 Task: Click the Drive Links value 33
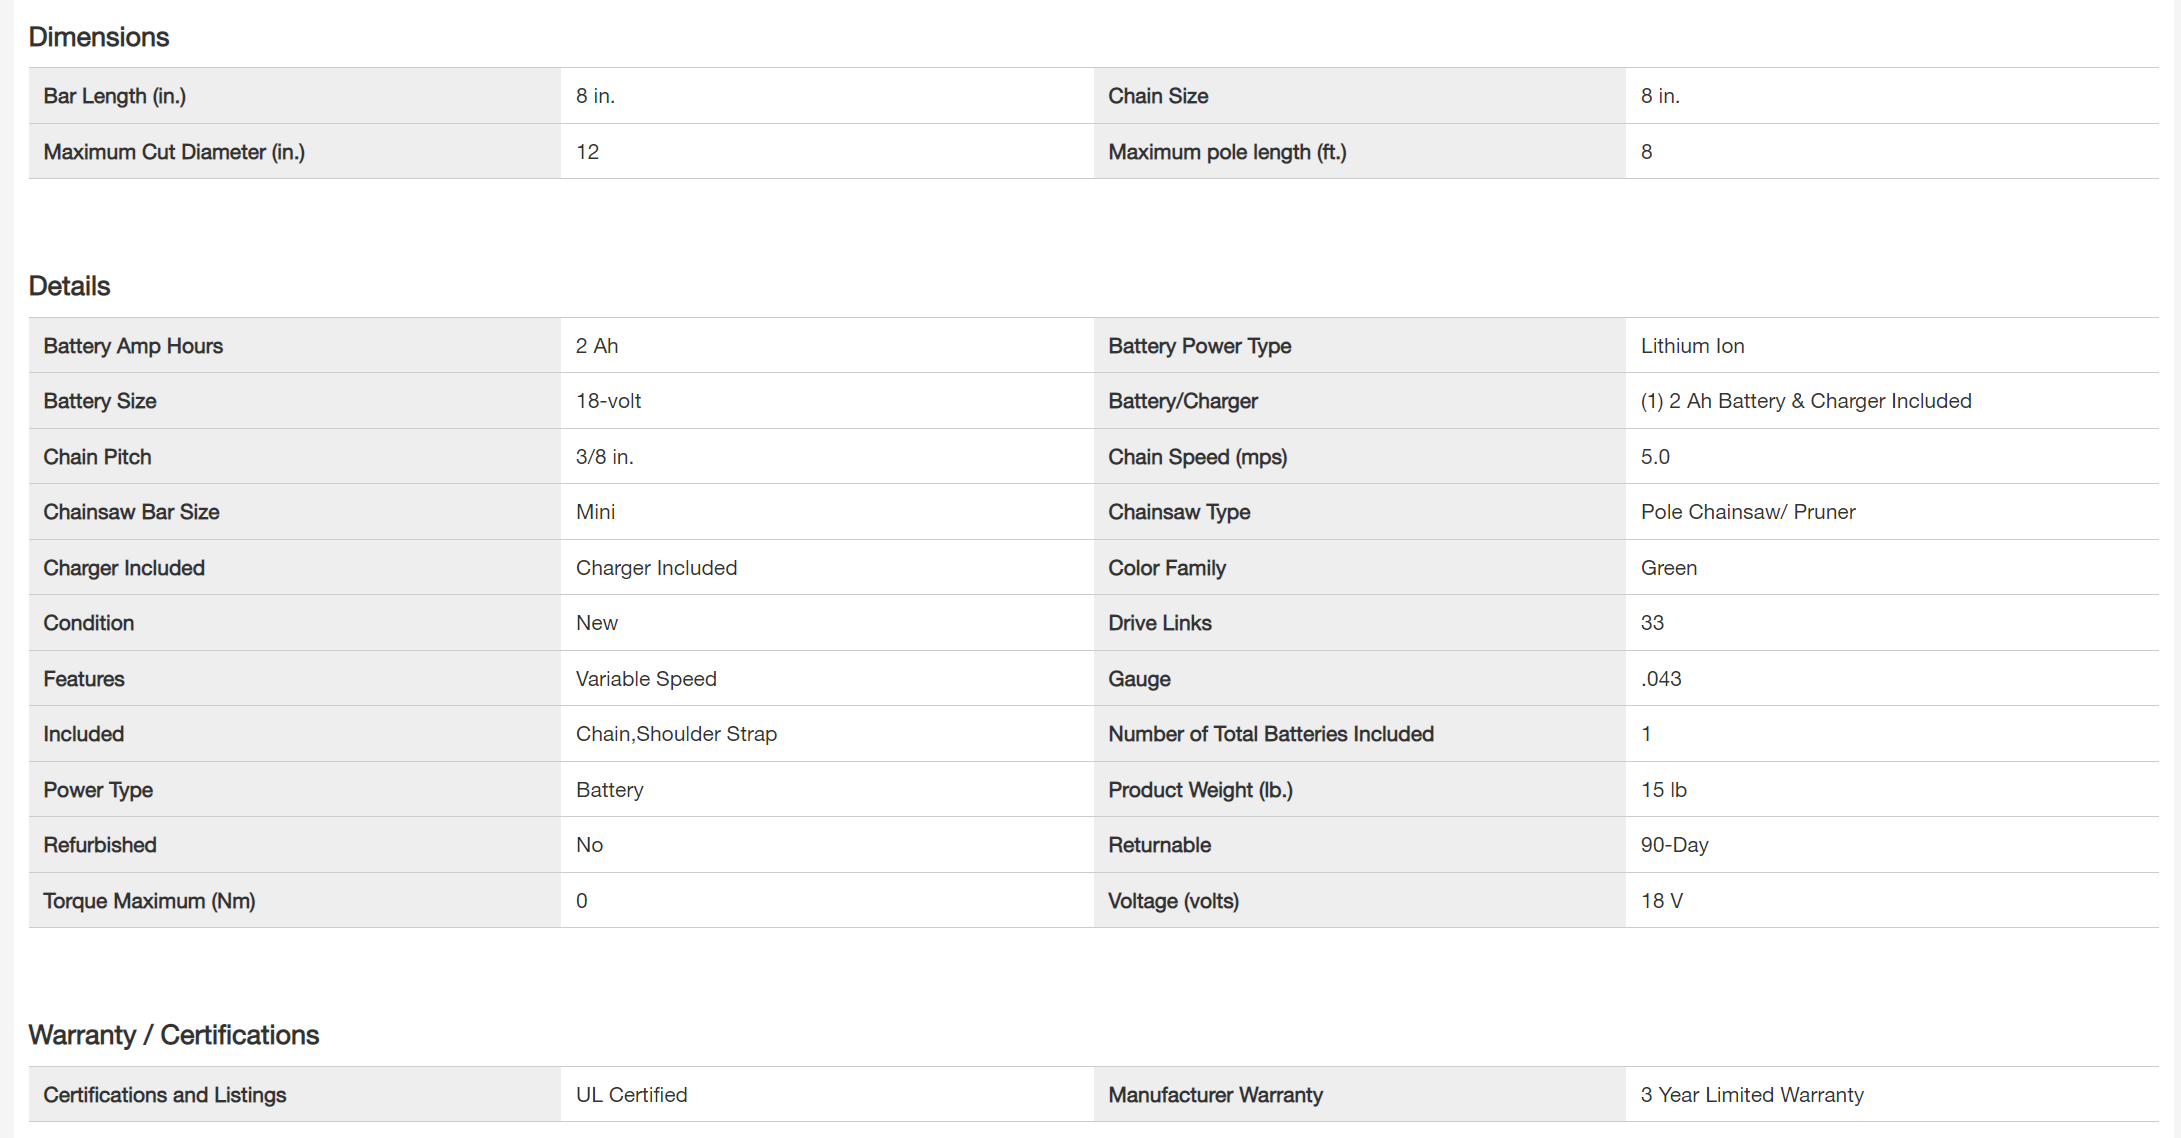[x=1652, y=623]
